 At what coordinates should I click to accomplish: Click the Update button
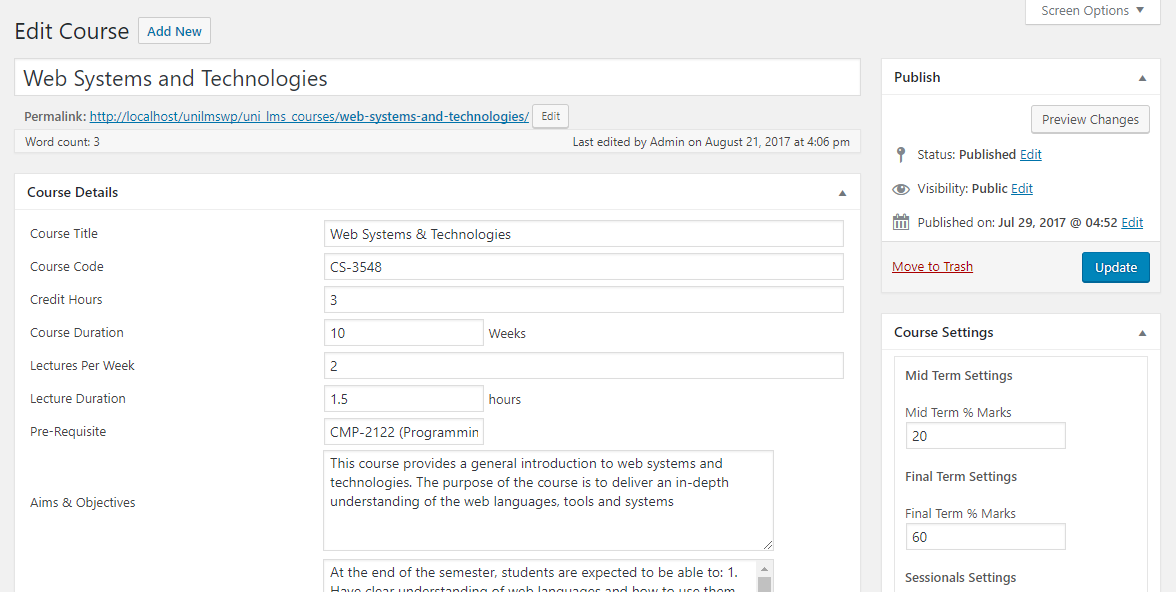pos(1115,267)
